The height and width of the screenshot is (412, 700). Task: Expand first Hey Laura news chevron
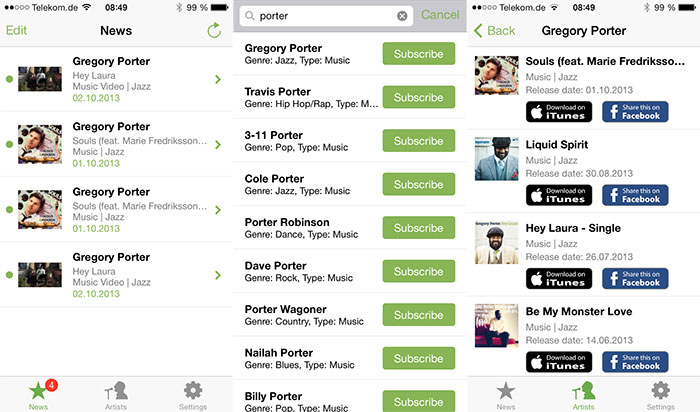click(x=218, y=79)
